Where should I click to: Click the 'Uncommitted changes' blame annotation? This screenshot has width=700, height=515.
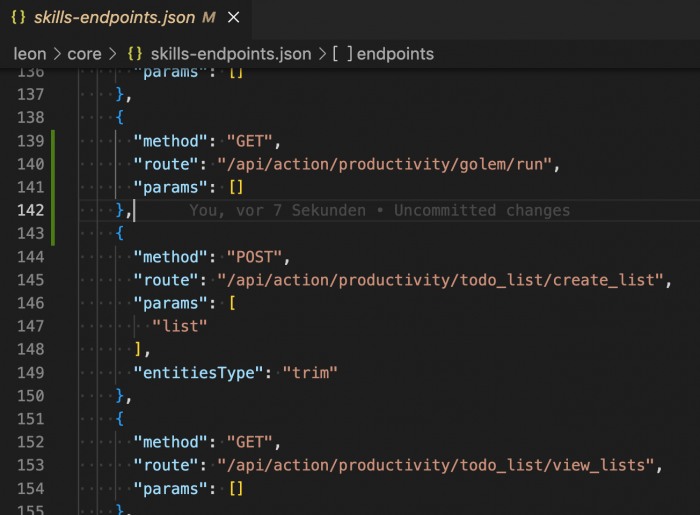[x=482, y=210]
